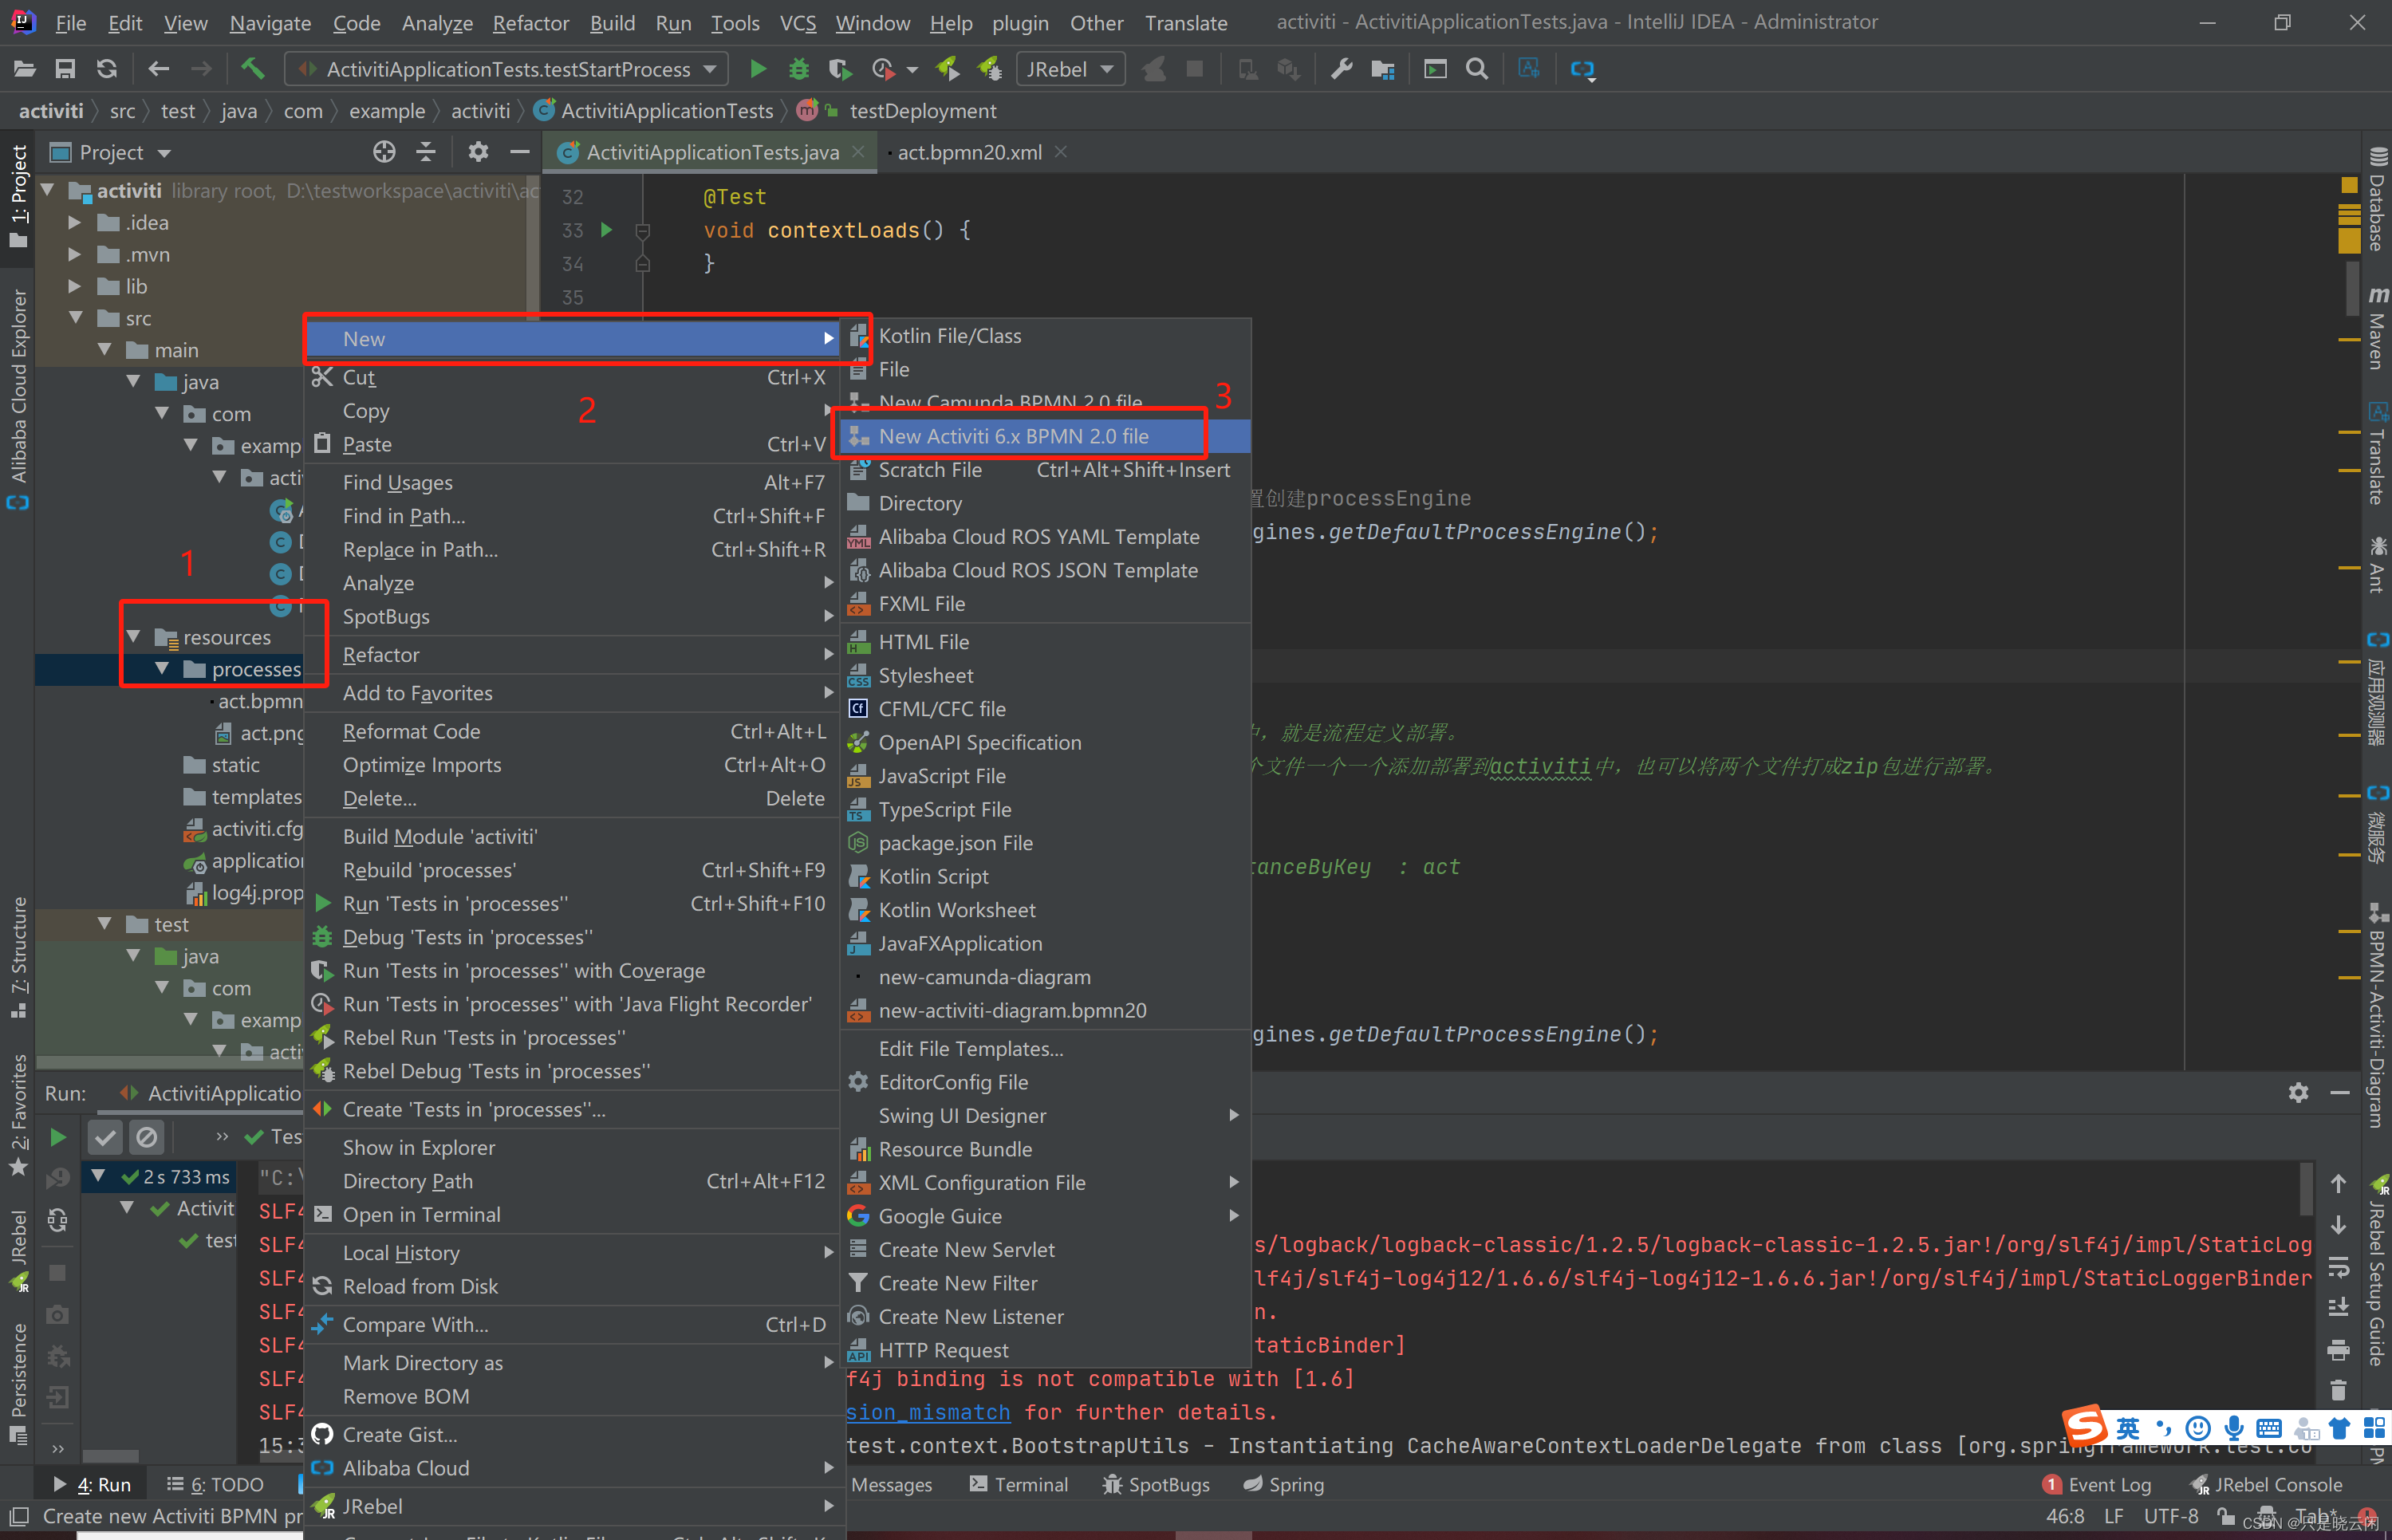
Task: Click the Build project hammer icon
Action: 253,69
